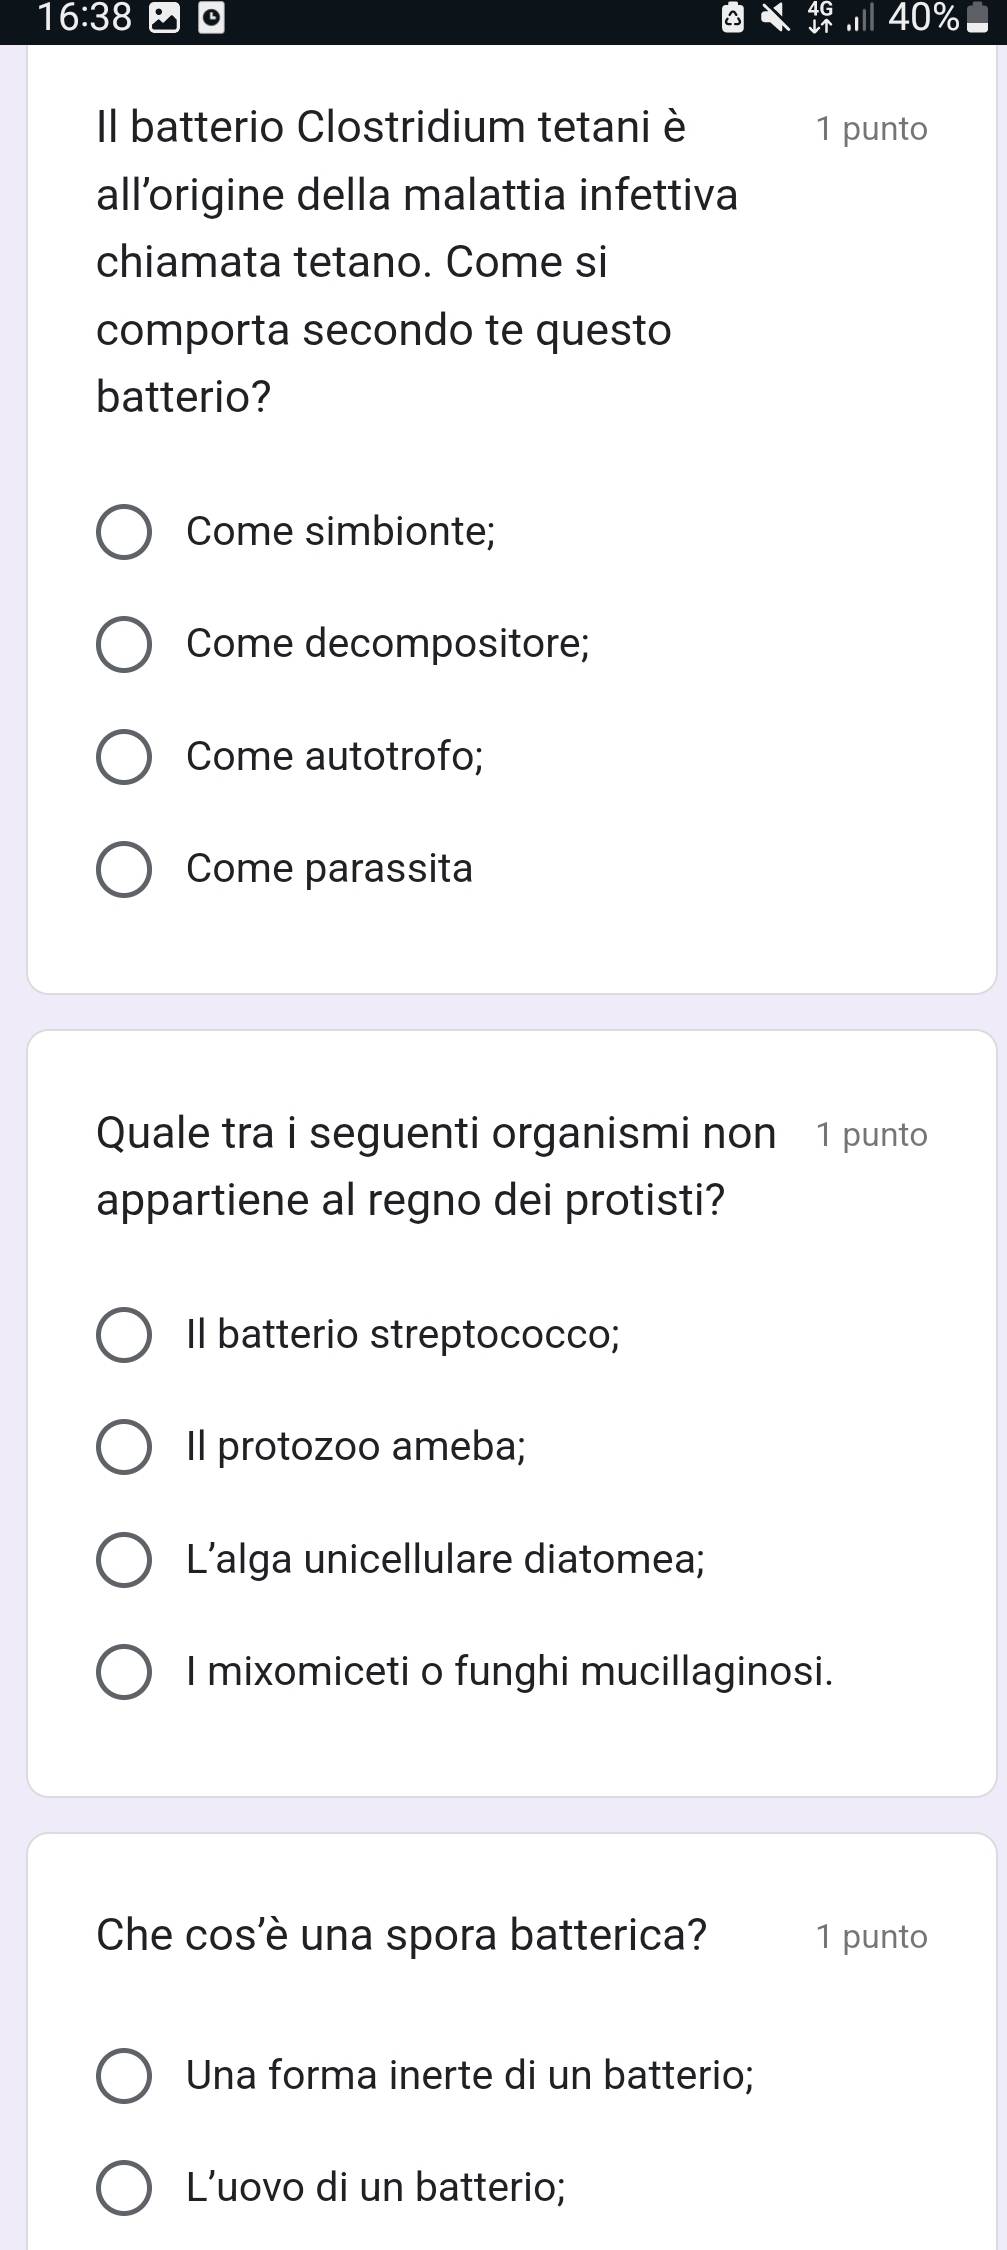Tap the signal strength bars icon

click(859, 18)
